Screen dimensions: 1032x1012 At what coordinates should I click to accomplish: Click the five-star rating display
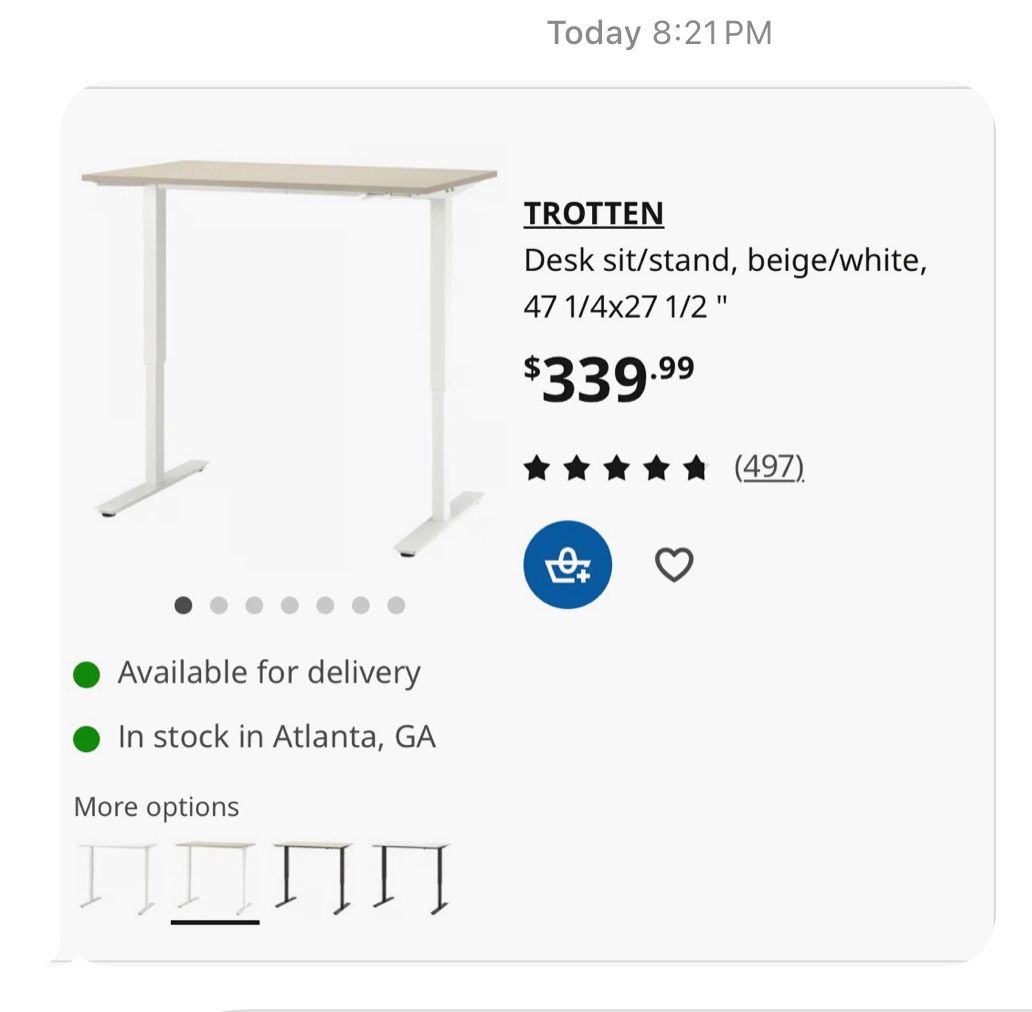(x=615, y=467)
